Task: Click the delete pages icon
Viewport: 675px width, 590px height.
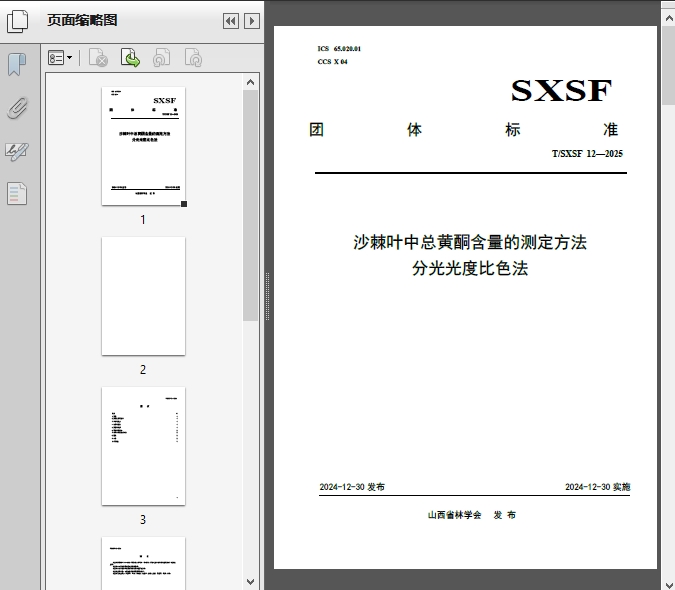Action: point(98,59)
